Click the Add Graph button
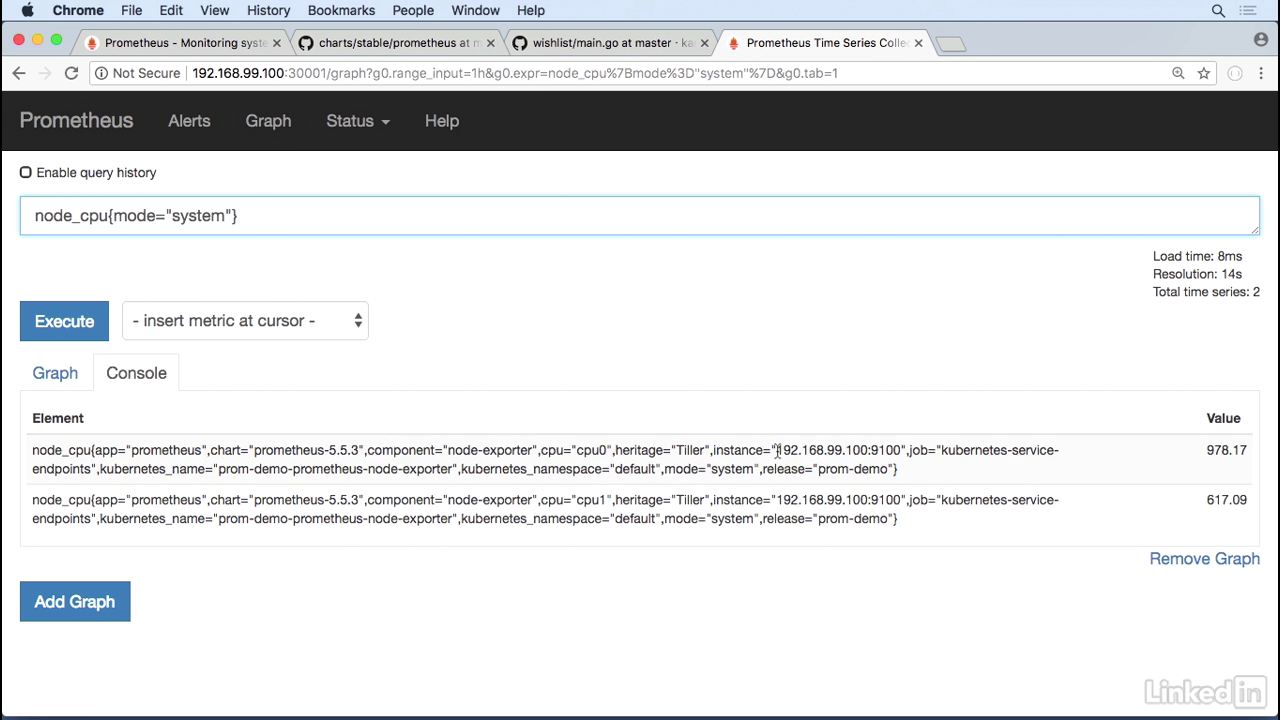Screen dimensions: 1280x720 click(x=75, y=602)
